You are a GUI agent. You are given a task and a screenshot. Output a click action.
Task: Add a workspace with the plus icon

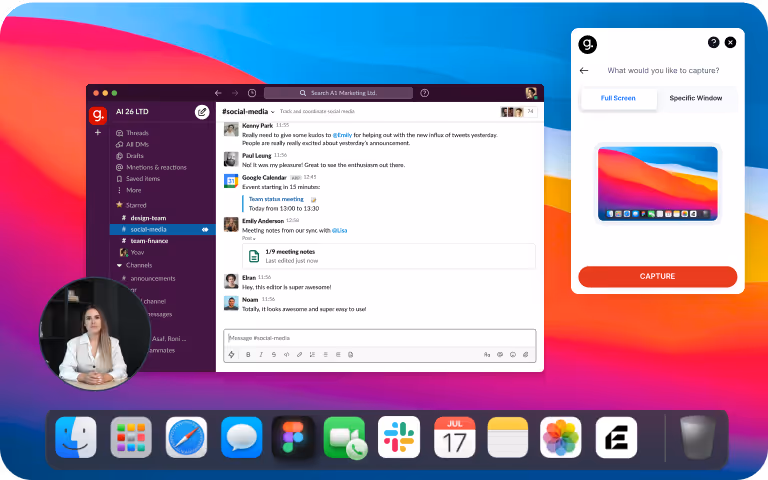(98, 132)
